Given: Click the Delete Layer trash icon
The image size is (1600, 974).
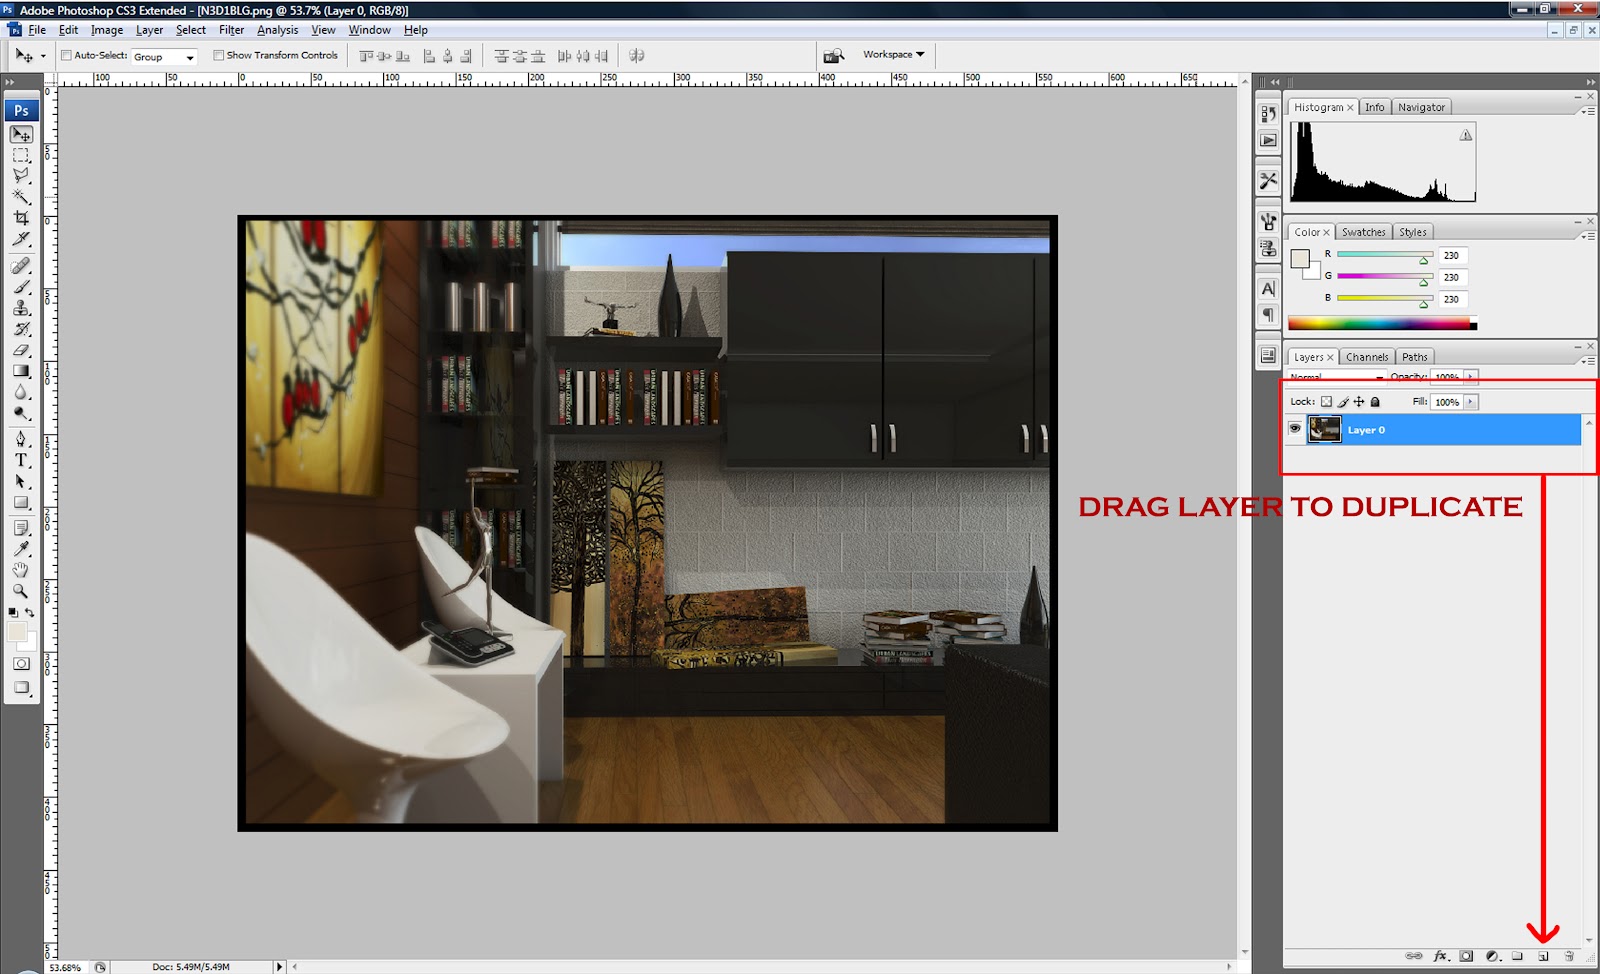Looking at the screenshot, I should (1570, 956).
